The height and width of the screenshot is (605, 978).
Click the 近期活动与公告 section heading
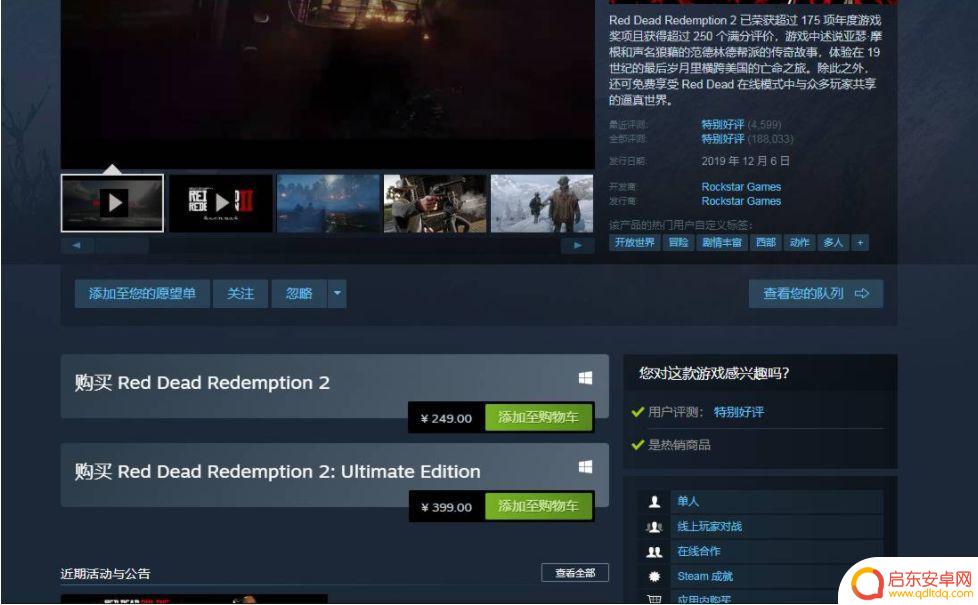105,574
